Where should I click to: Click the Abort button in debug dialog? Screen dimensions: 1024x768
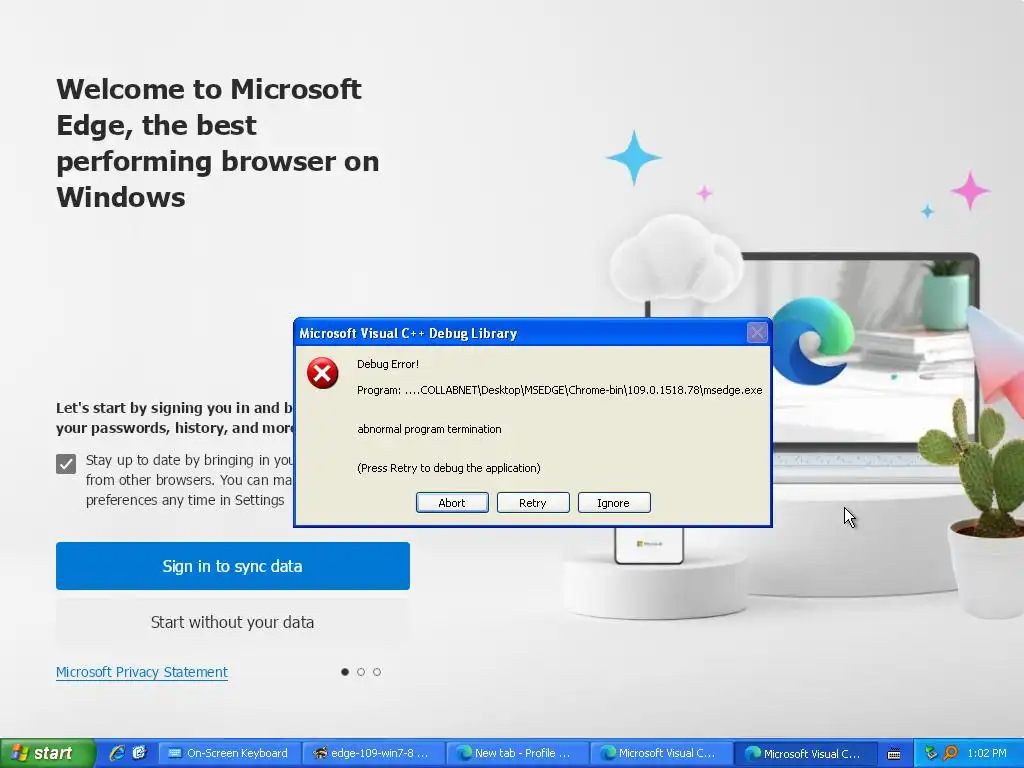click(x=452, y=503)
